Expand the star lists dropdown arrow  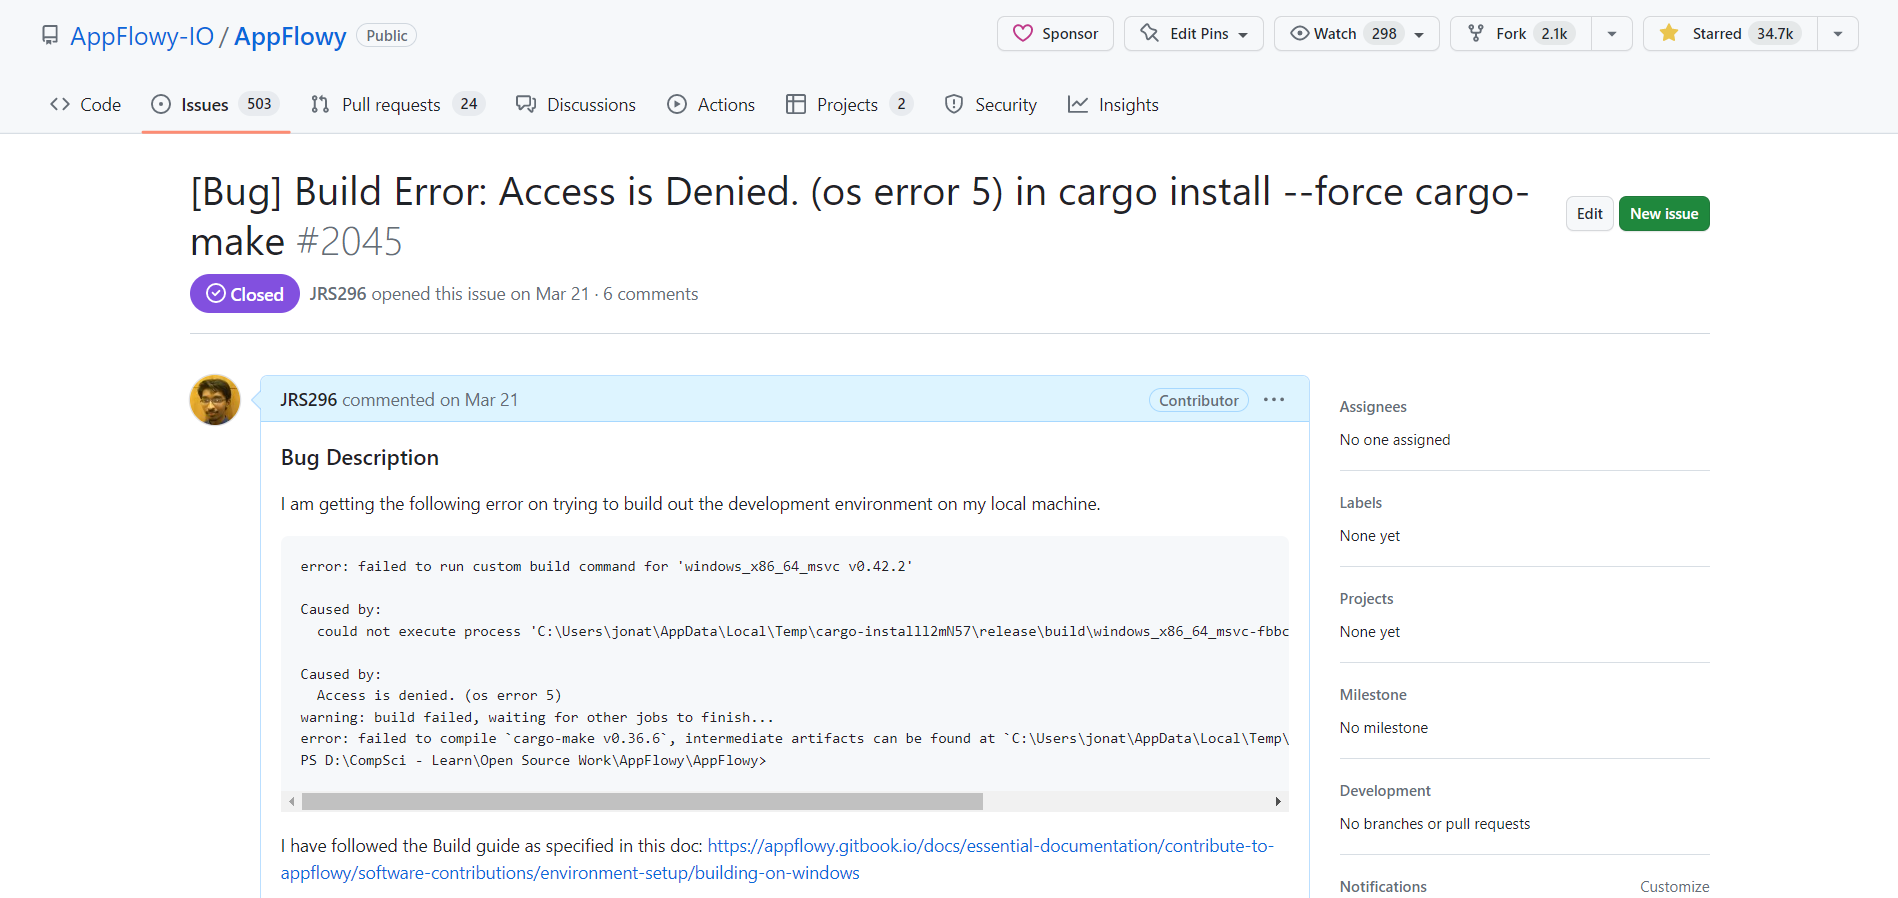pyautogui.click(x=1838, y=34)
